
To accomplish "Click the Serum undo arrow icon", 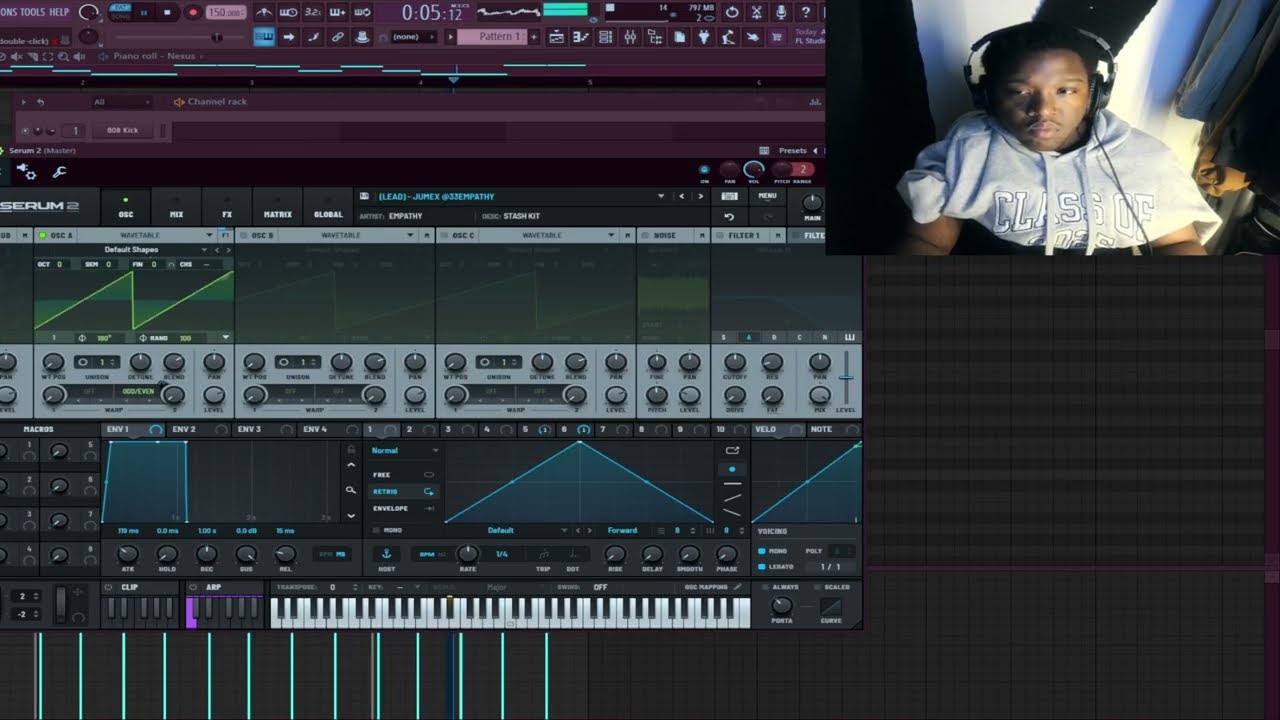I will (729, 217).
